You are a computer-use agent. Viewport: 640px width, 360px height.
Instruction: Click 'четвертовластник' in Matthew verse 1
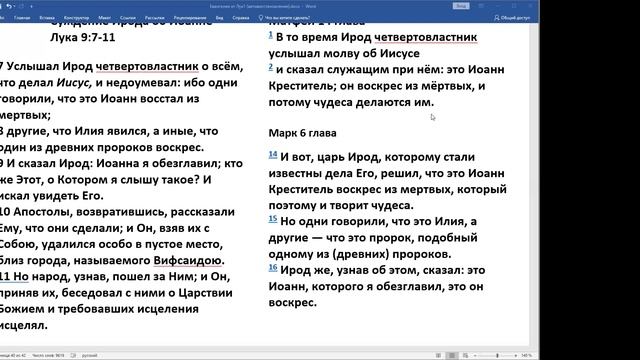point(426,37)
